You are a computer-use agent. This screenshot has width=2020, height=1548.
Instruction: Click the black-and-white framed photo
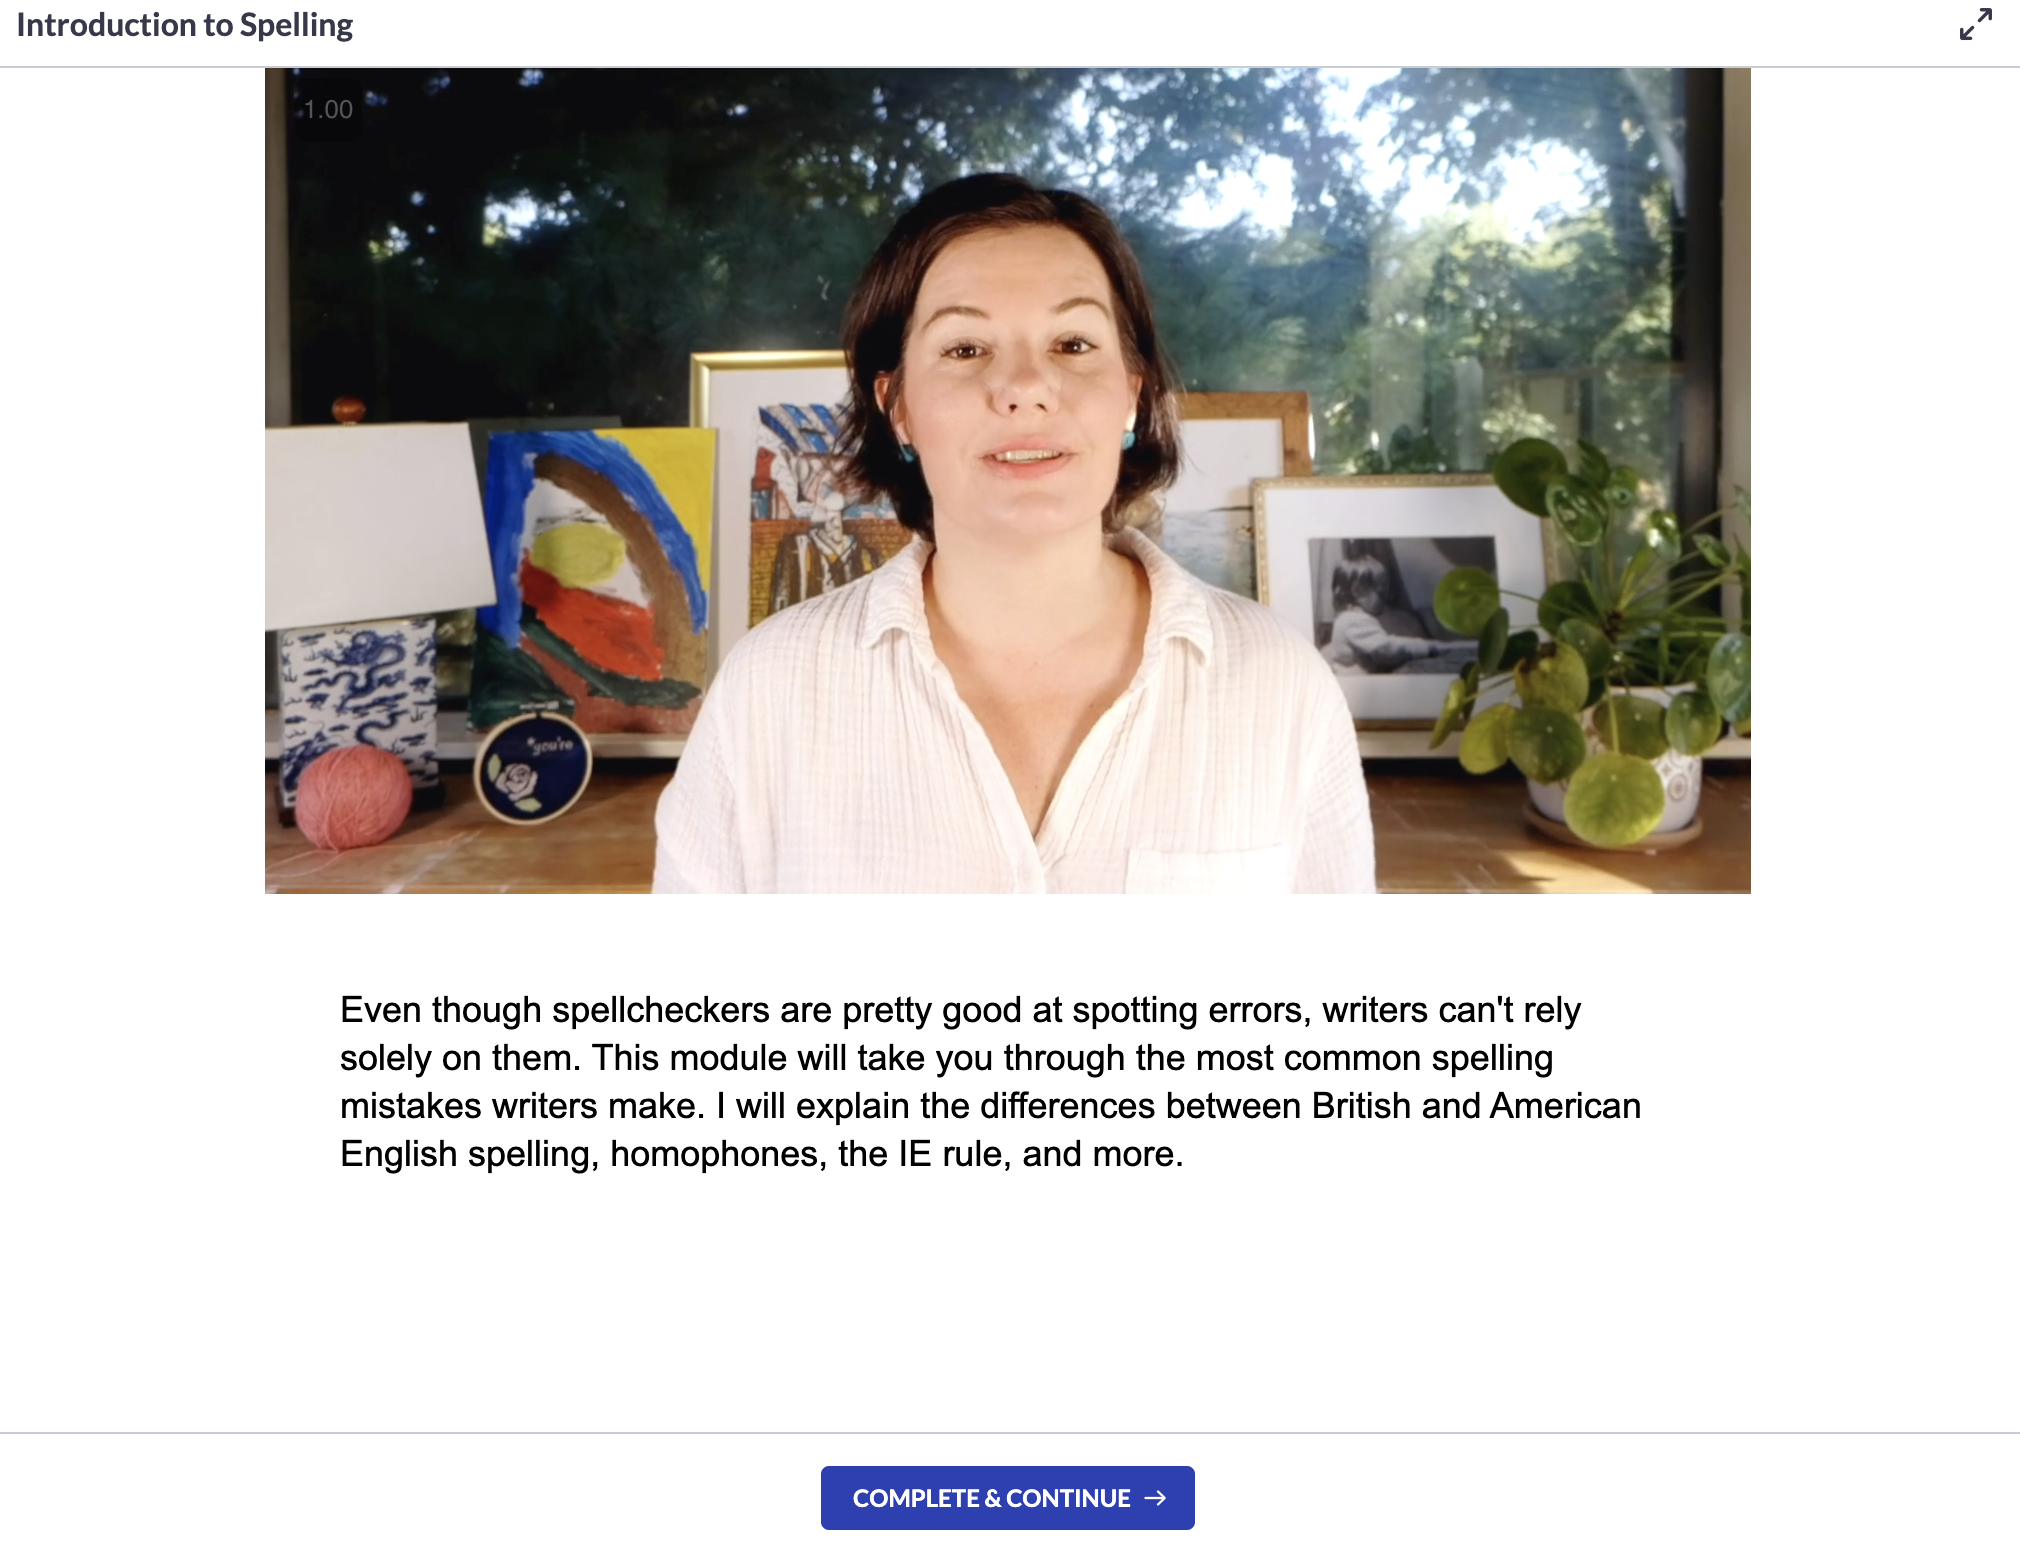pyautogui.click(x=1400, y=600)
